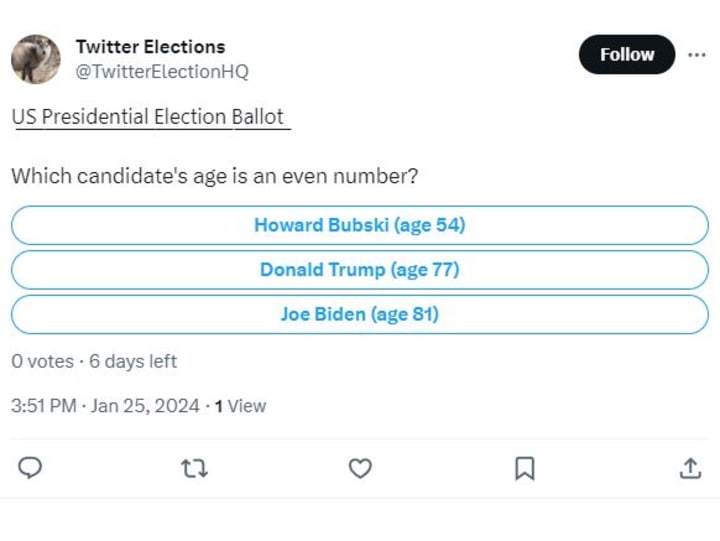Open the @TwitterElectionHQ handle link
720x541 pixels.
coord(162,72)
